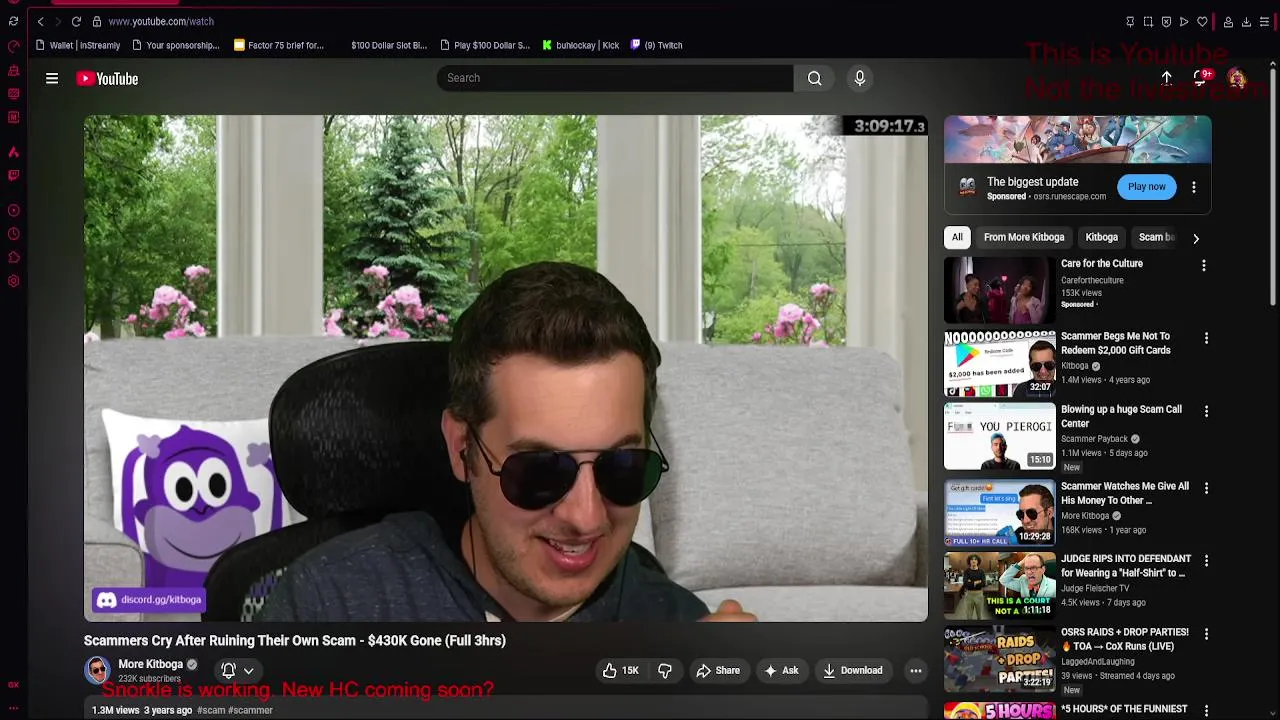
Task: Click the Share button
Action: pyautogui.click(x=718, y=670)
